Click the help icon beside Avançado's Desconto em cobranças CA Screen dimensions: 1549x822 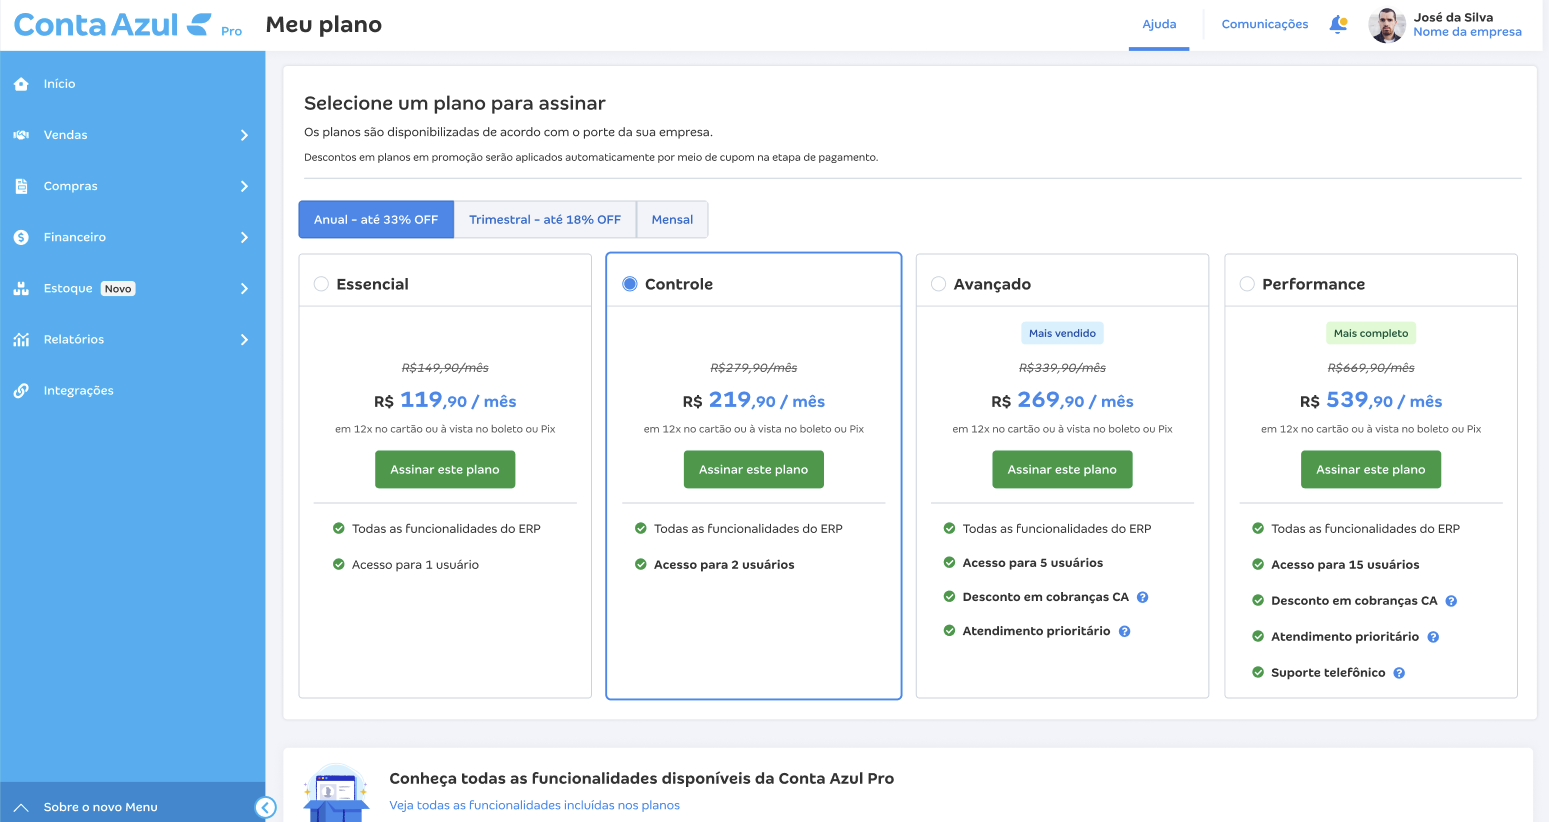click(1143, 597)
